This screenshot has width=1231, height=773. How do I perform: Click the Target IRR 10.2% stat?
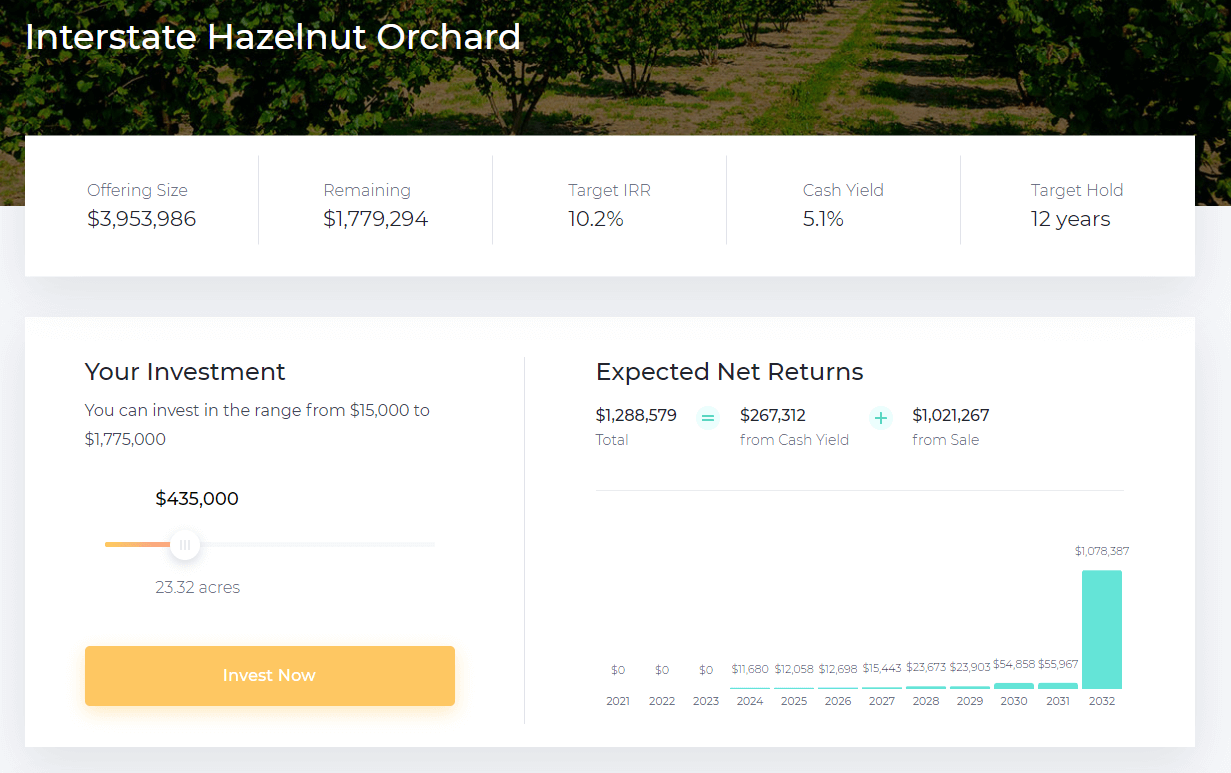point(609,205)
